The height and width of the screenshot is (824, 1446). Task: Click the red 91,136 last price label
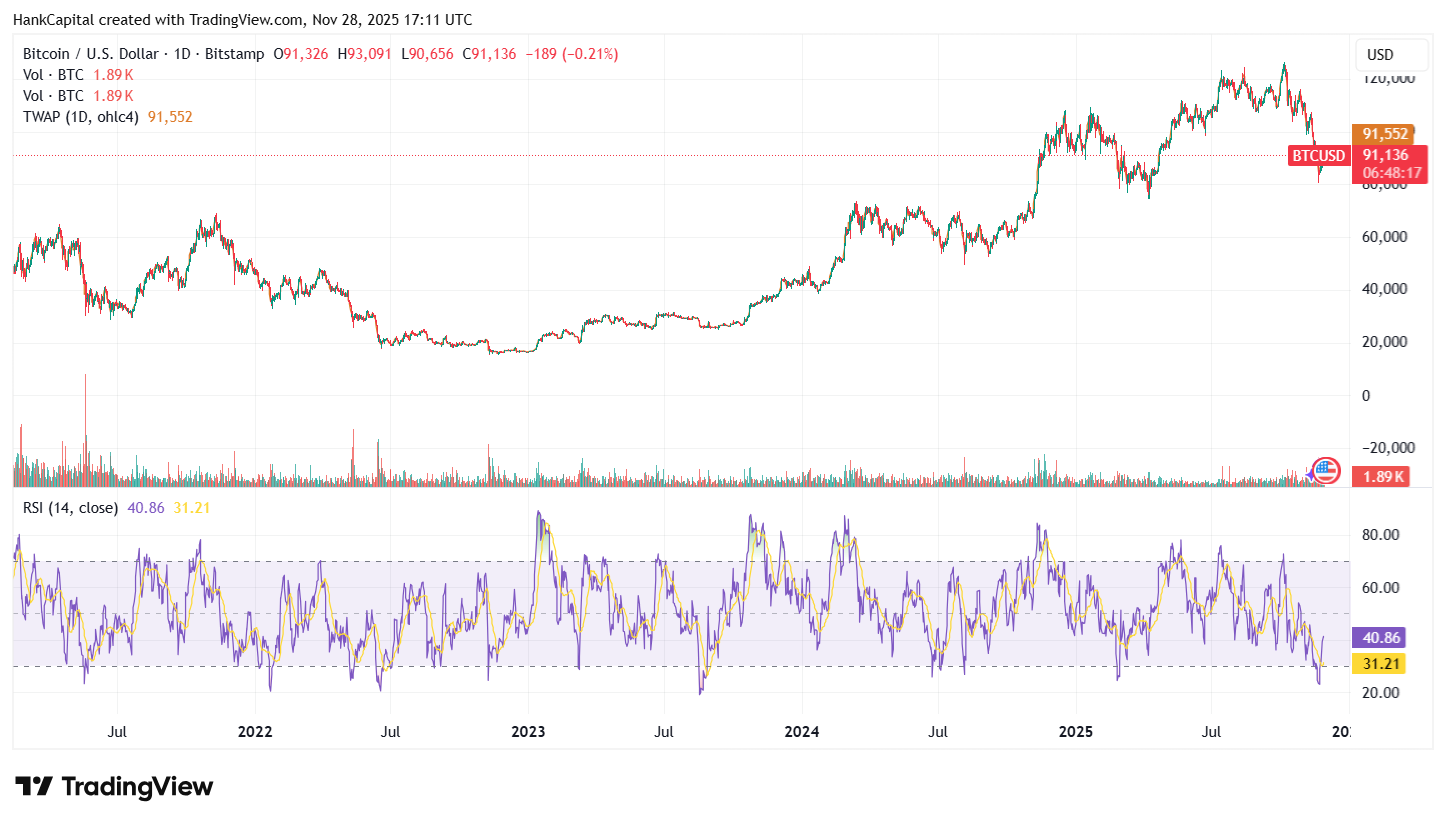[x=1385, y=155]
